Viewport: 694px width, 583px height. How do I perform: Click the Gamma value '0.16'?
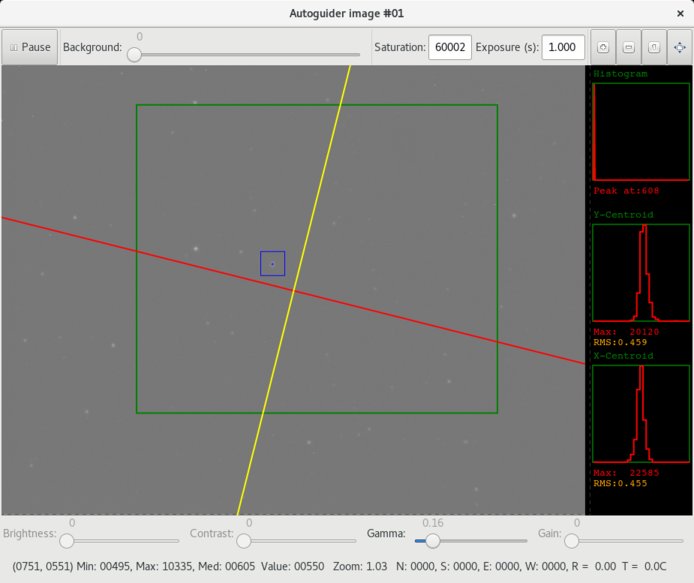(x=432, y=523)
